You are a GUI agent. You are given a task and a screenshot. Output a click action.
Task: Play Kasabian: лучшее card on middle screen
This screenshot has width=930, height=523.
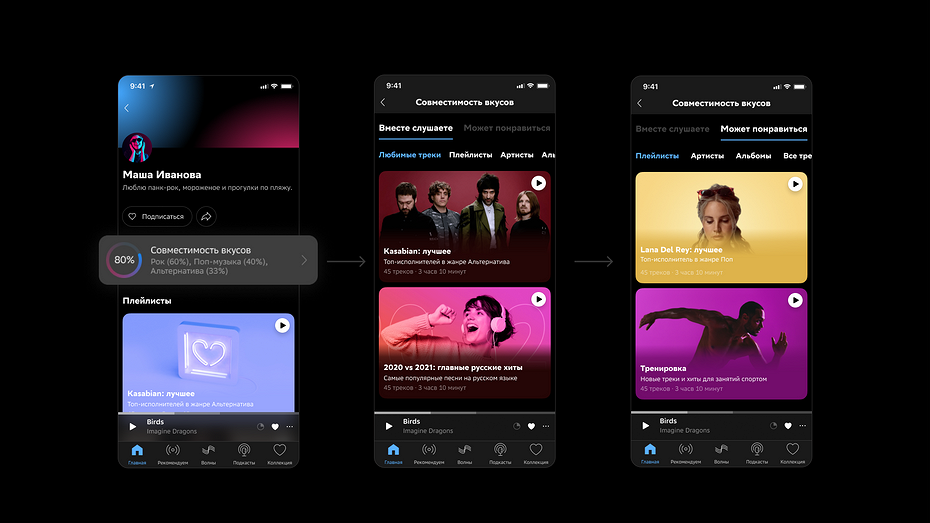(x=539, y=183)
